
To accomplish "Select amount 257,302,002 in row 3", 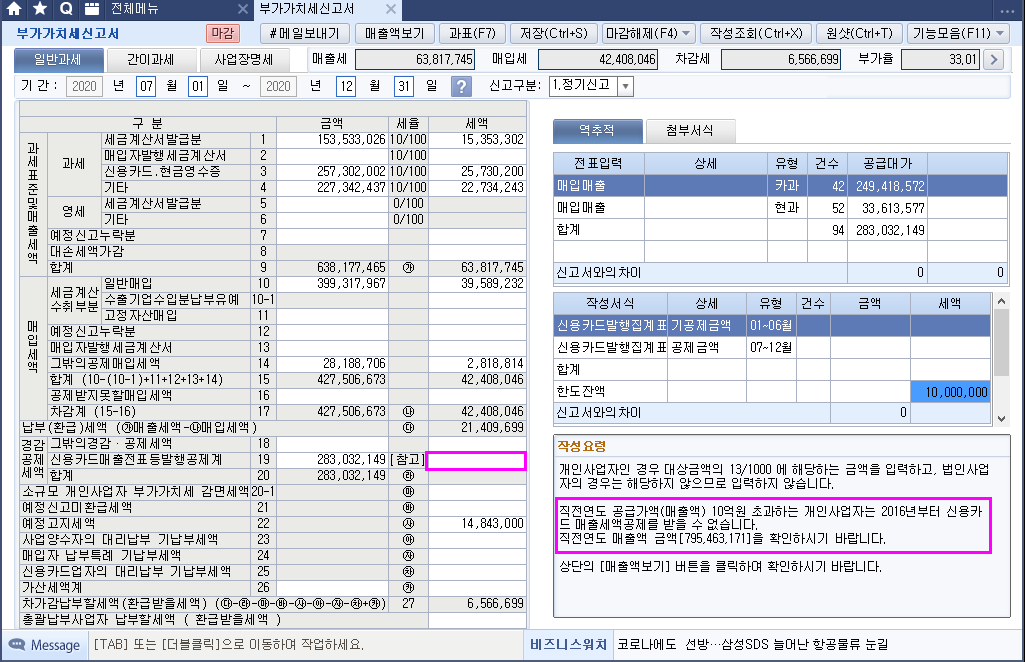I will point(332,172).
